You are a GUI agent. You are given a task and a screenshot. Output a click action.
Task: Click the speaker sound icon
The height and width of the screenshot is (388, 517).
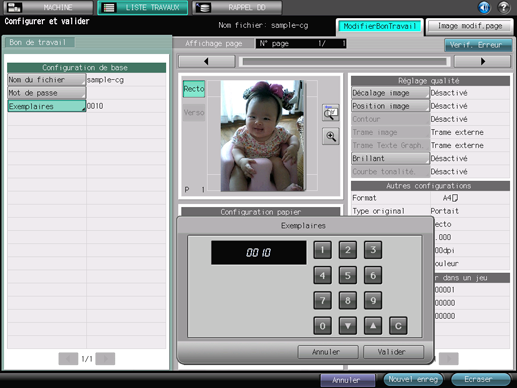coord(484,7)
